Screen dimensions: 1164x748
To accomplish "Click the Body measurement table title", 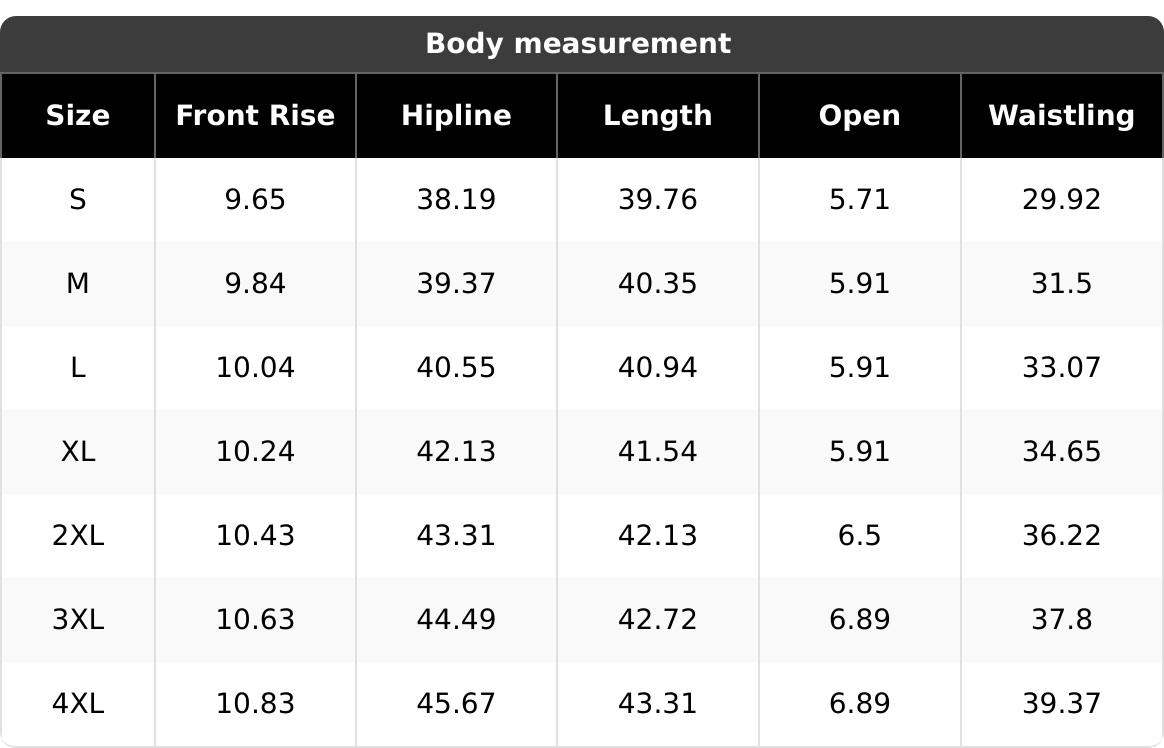I will tap(578, 44).
